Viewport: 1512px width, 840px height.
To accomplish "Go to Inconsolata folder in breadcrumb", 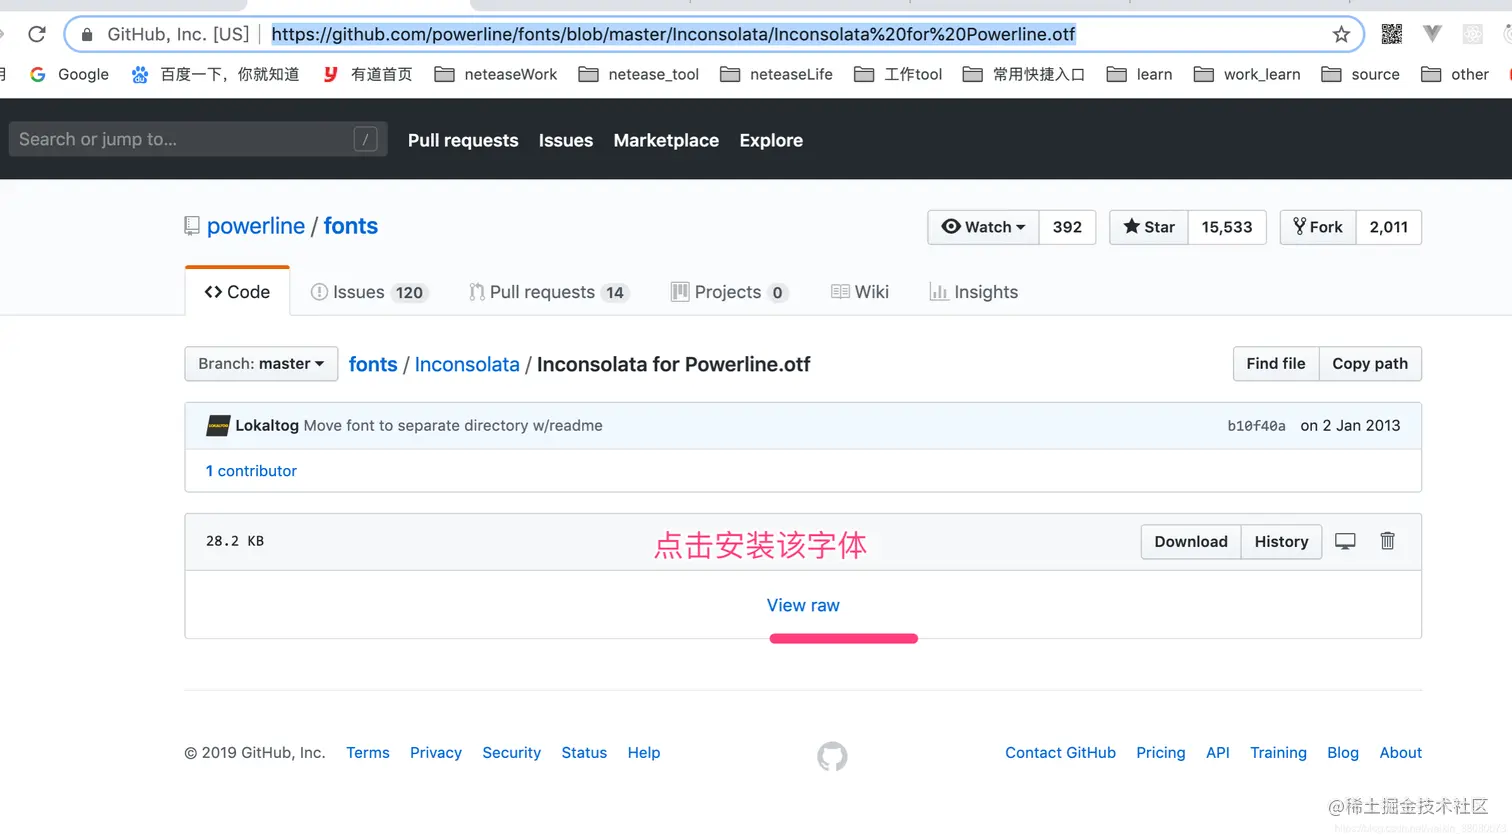I will pyautogui.click(x=467, y=364).
